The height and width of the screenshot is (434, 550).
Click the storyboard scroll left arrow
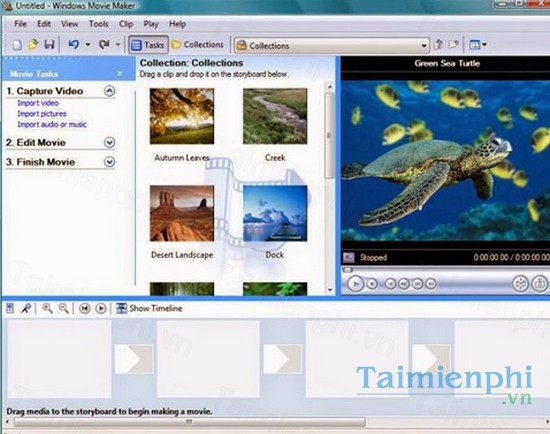tap(7, 421)
